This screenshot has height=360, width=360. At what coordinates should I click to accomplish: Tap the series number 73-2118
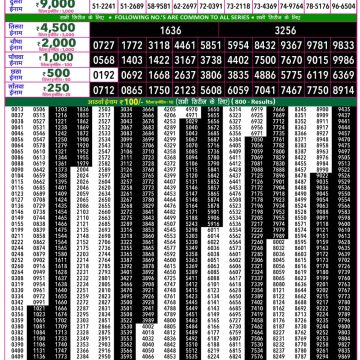pos(238,6)
